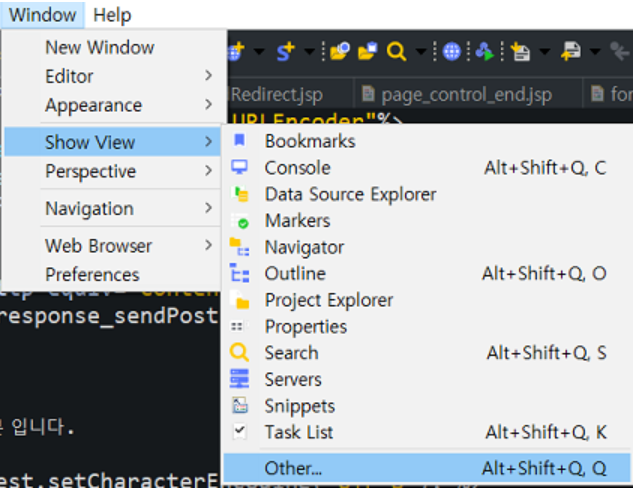Click the blue S new servlet toolbar icon
Screen dimensions: 636x490
click(285, 52)
